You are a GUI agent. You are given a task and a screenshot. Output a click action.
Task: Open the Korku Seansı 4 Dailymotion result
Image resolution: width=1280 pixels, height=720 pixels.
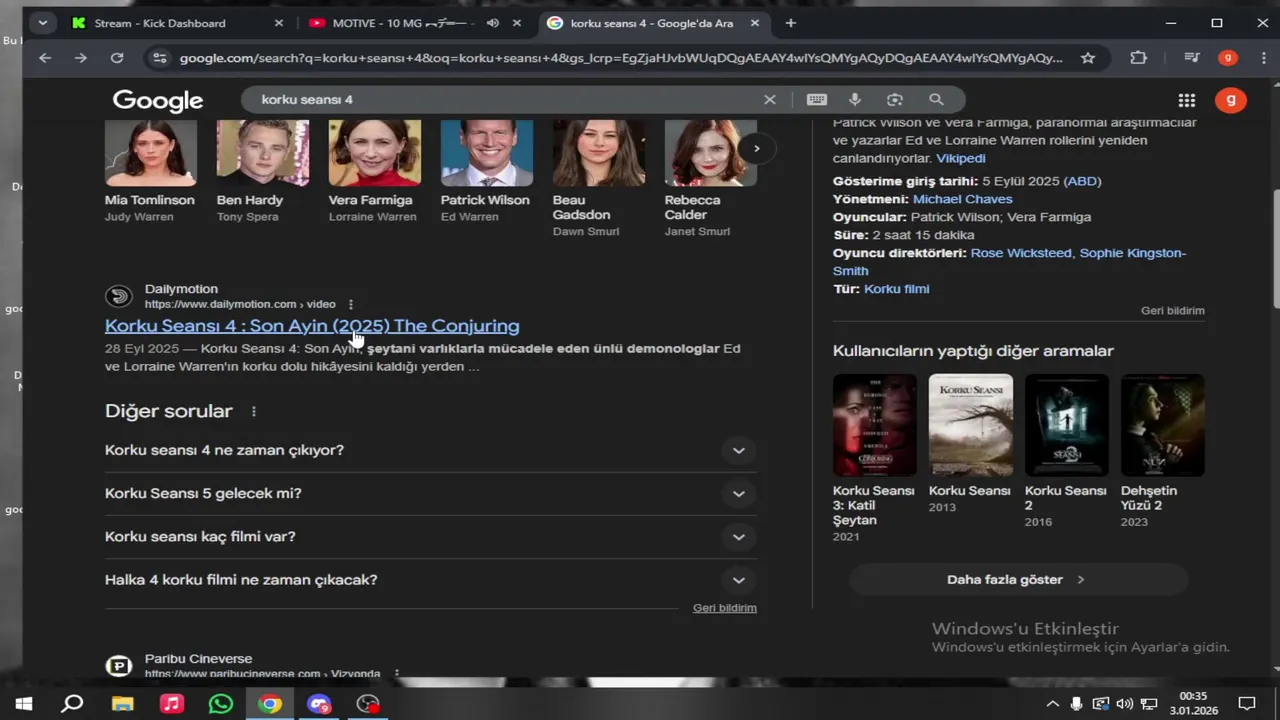pyautogui.click(x=312, y=326)
